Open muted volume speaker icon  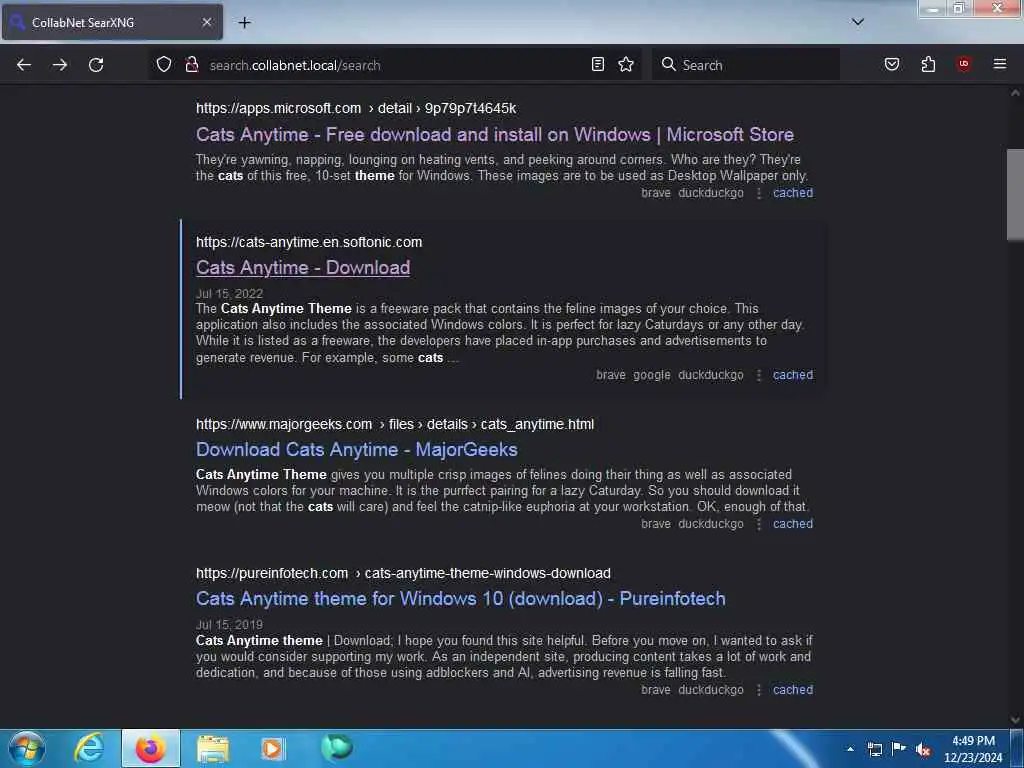[x=923, y=749]
